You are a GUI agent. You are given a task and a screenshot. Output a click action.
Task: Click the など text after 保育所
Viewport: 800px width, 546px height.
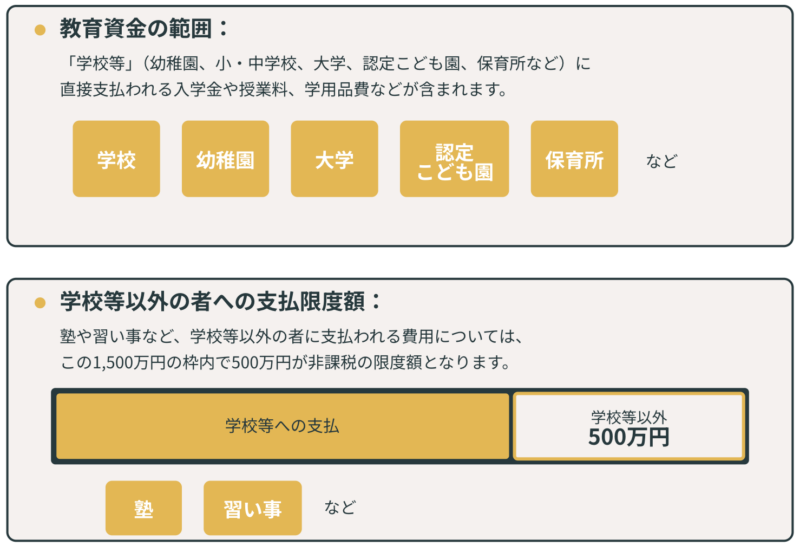(661, 160)
